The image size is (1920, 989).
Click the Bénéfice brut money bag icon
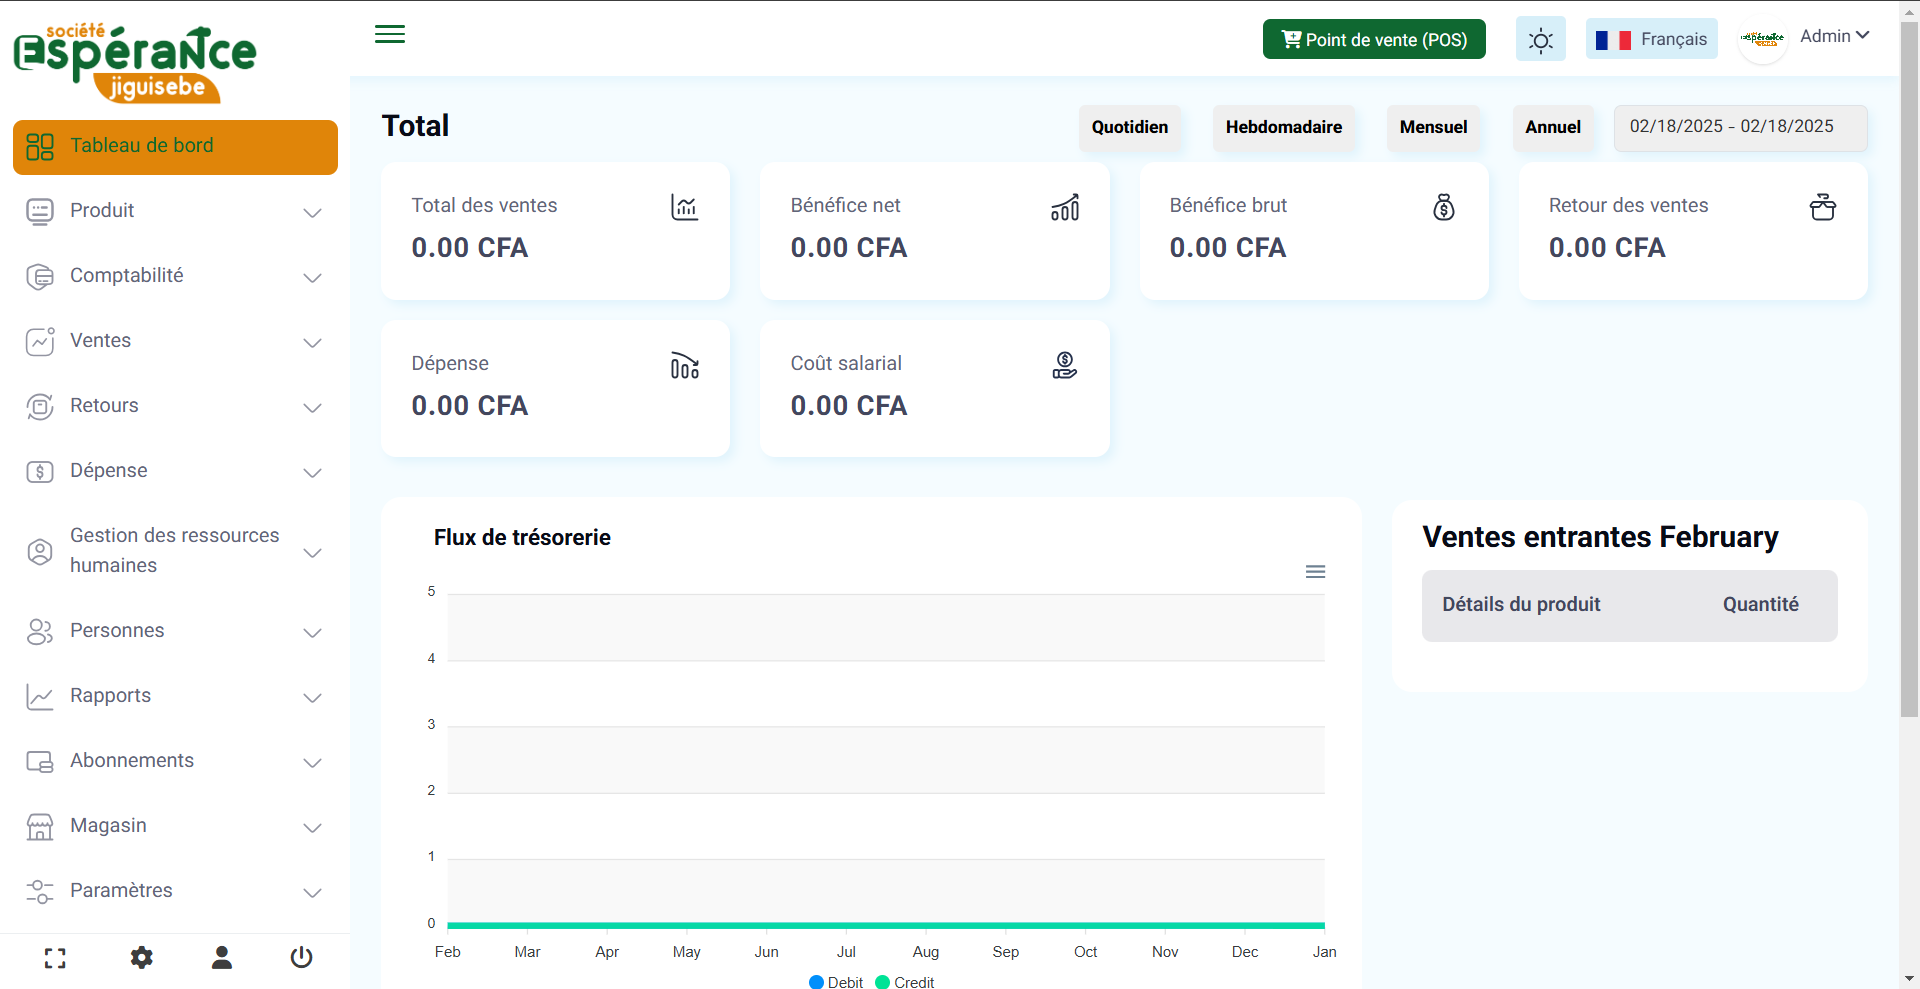(1443, 207)
